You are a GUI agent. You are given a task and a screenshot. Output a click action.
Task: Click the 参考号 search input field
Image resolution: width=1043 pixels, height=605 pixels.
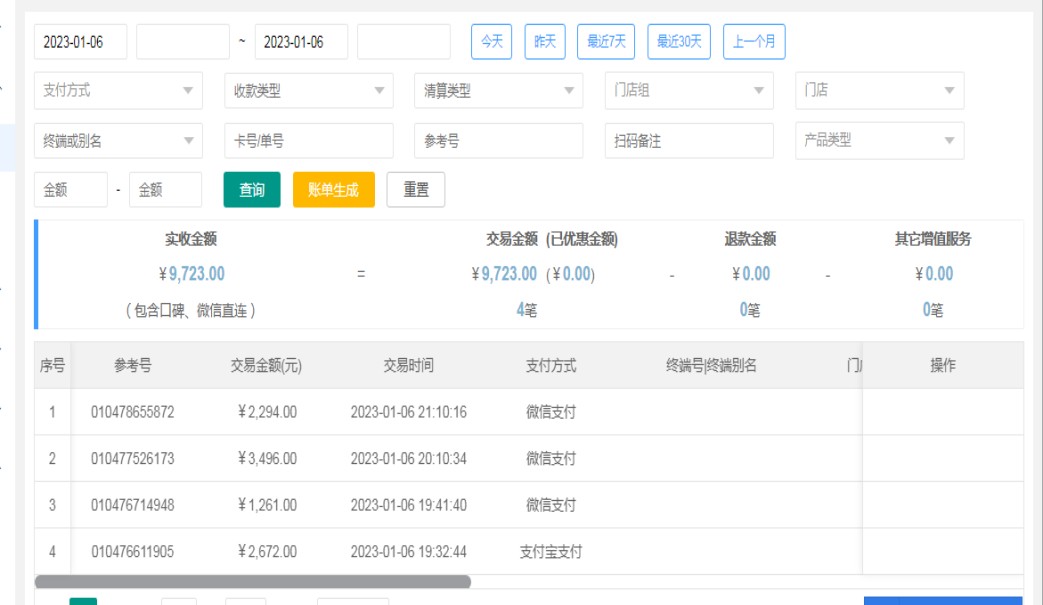[x=498, y=141]
